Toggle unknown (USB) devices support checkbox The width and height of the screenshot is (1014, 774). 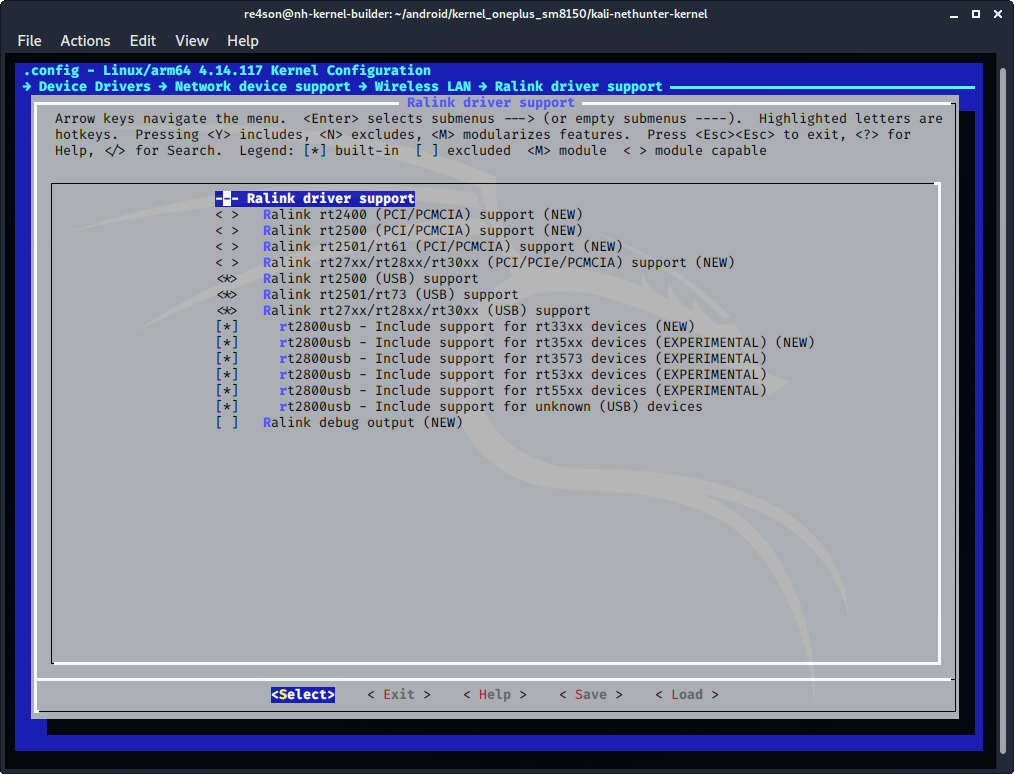pos(227,407)
